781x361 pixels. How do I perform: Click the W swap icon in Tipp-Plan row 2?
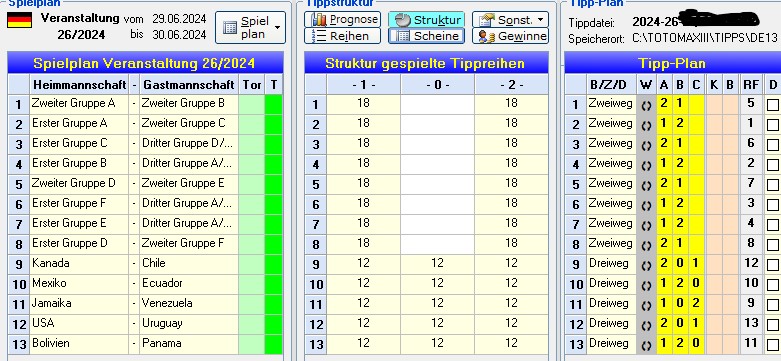[647, 125]
